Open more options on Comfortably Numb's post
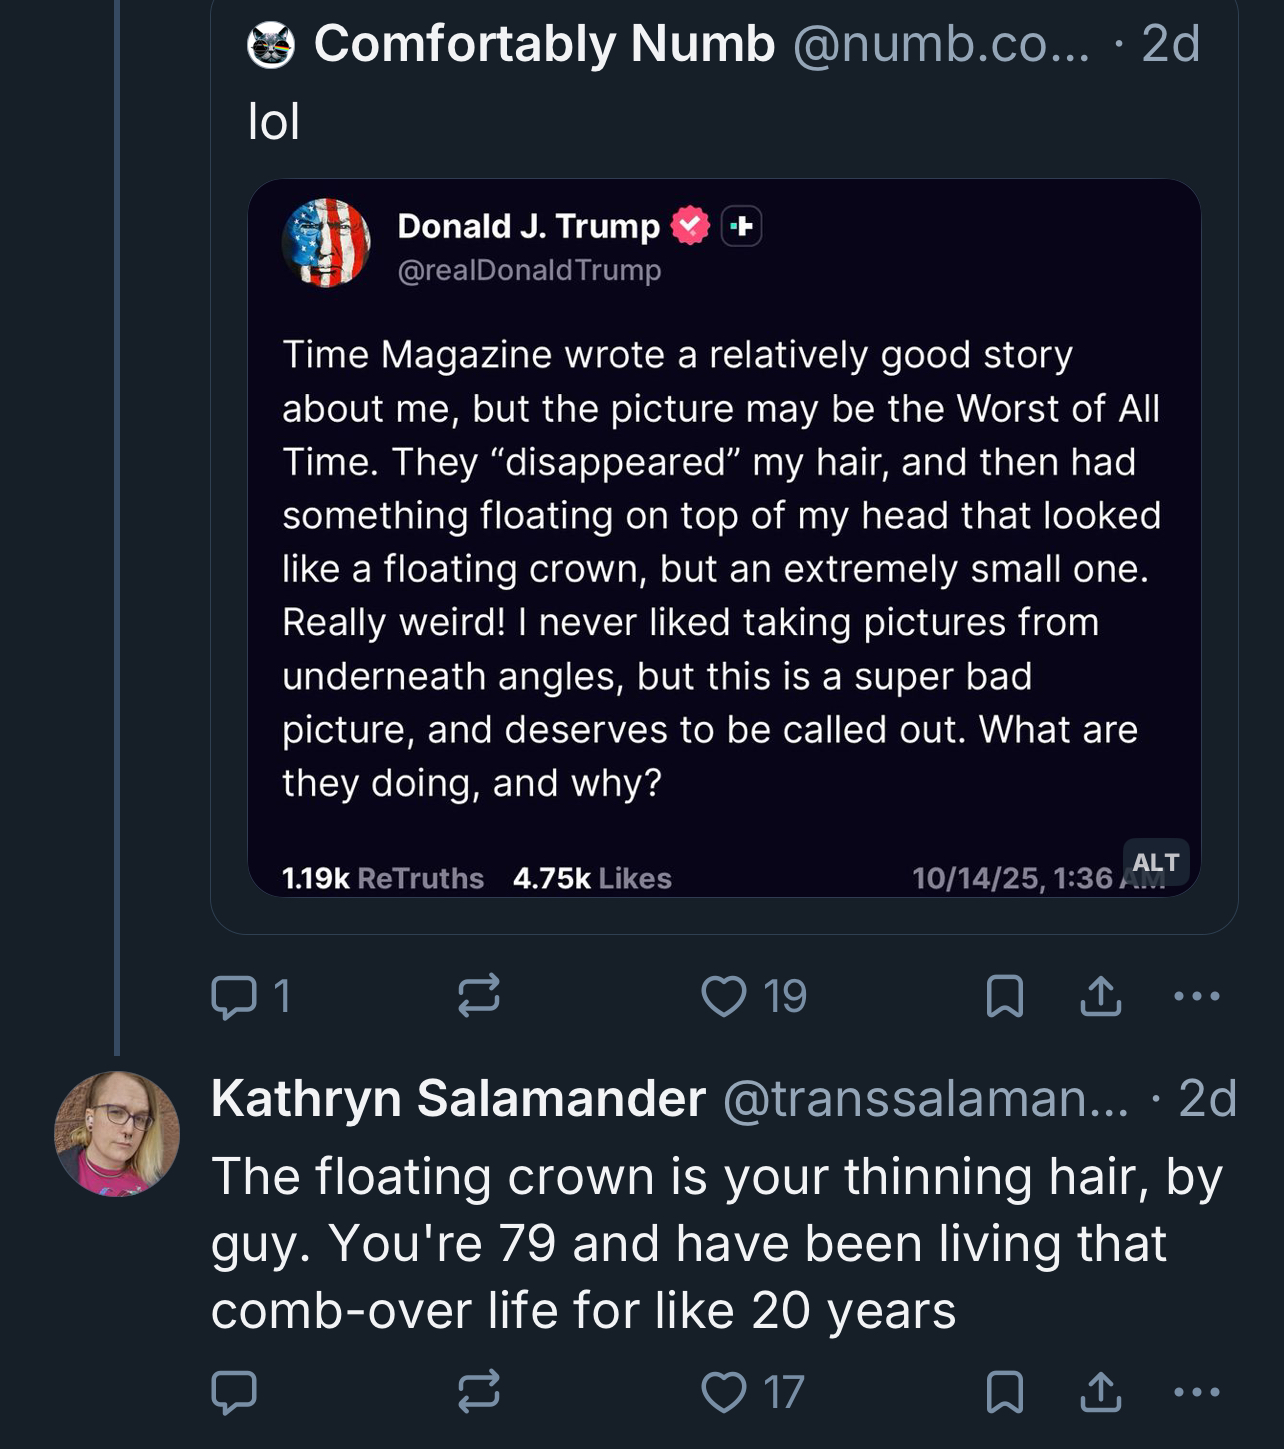Viewport: 1284px width, 1449px height. point(1196,996)
